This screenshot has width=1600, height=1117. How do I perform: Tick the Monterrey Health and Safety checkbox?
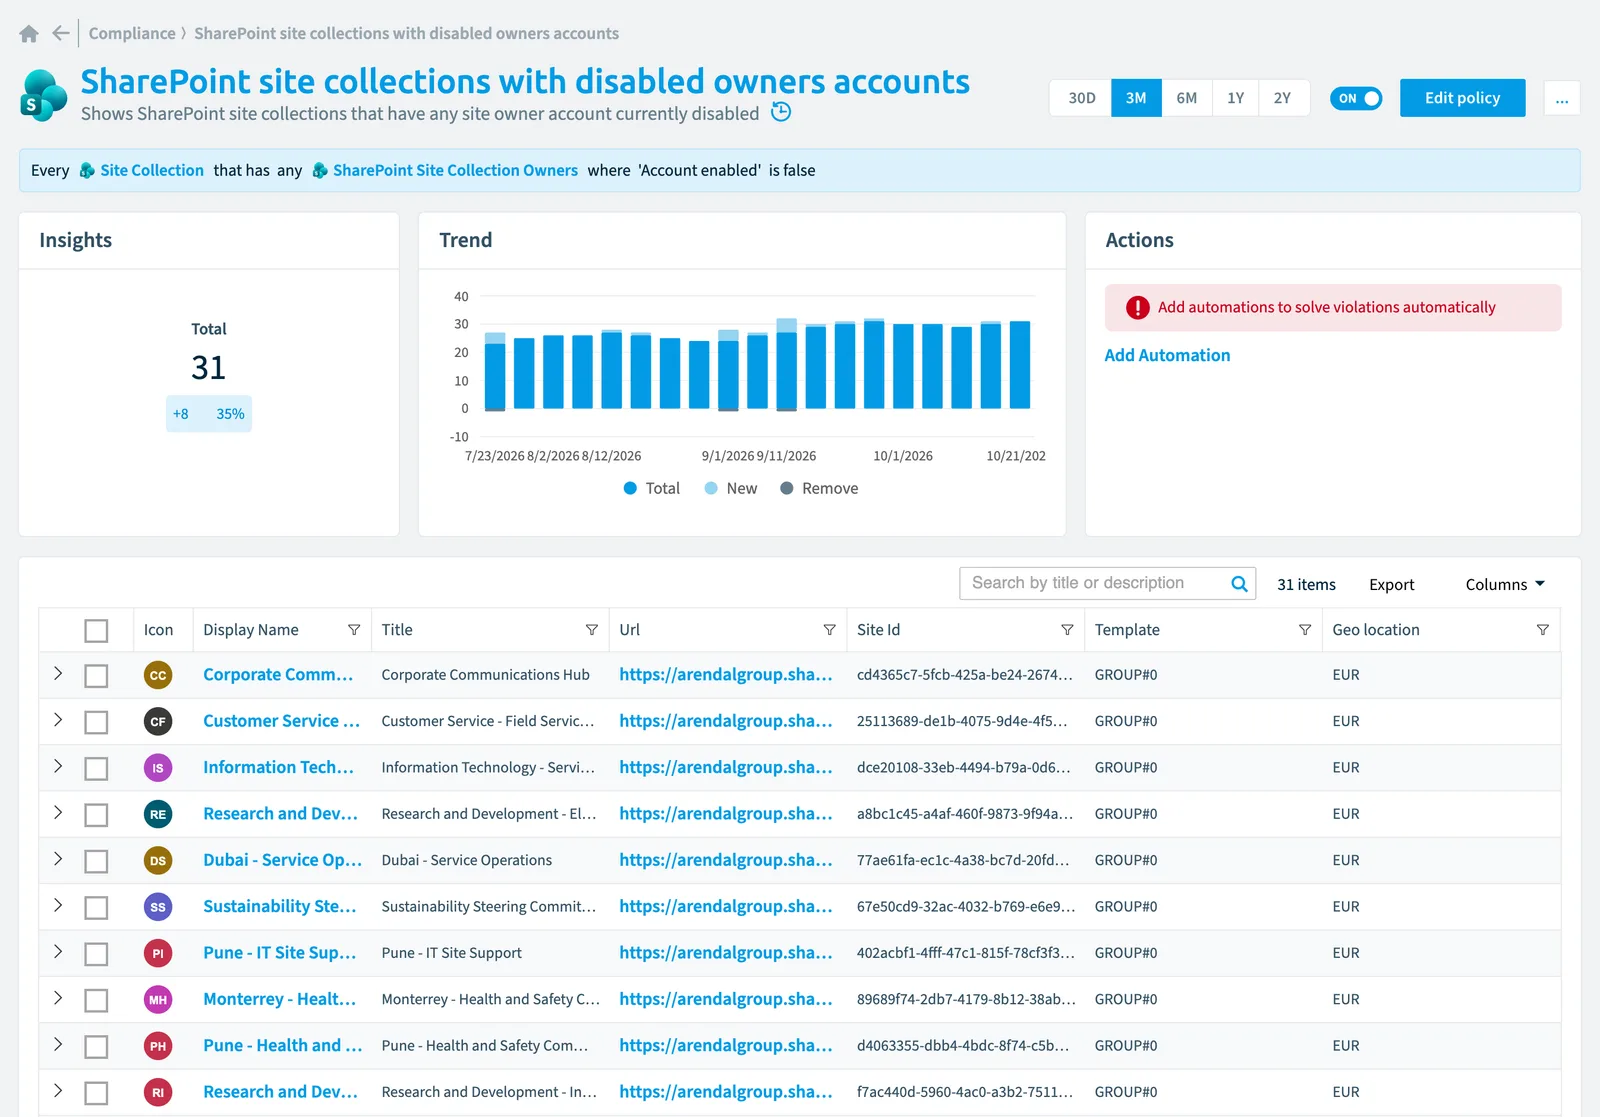tap(96, 1000)
